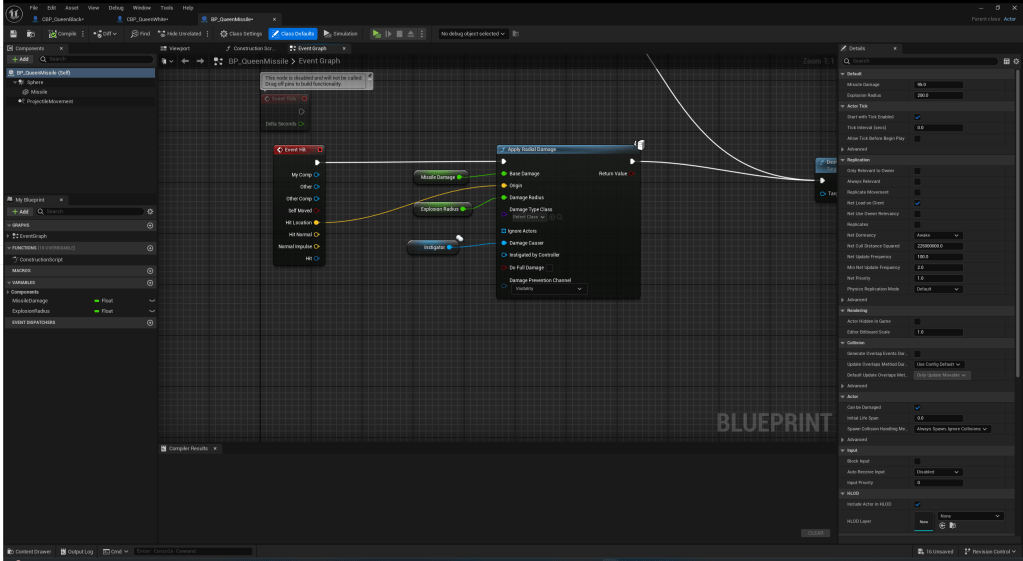Open the My Blueprint settings gear
Screen dimensions: 1023x561
[149, 211]
